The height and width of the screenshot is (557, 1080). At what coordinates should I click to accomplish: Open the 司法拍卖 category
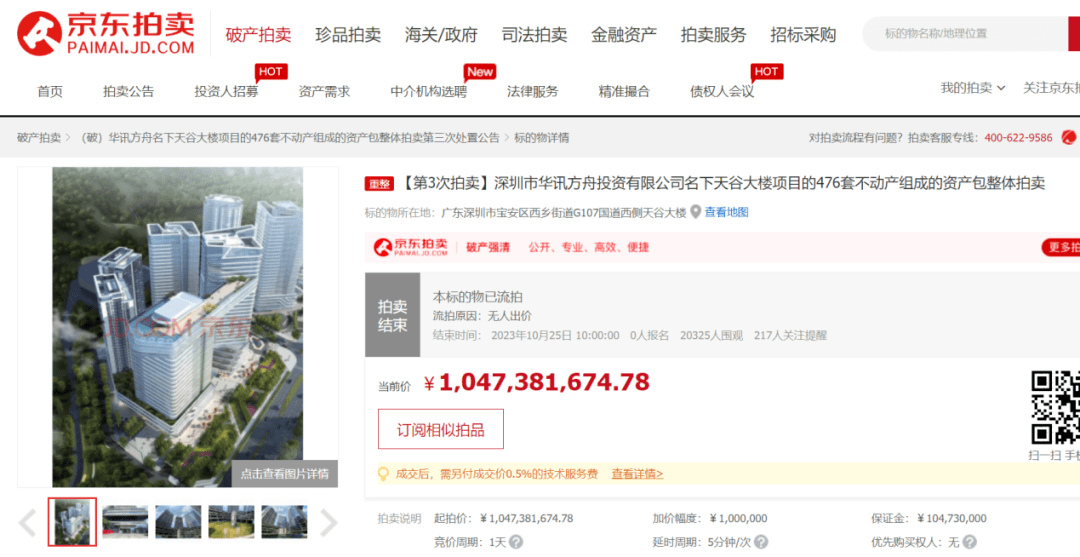(x=534, y=34)
